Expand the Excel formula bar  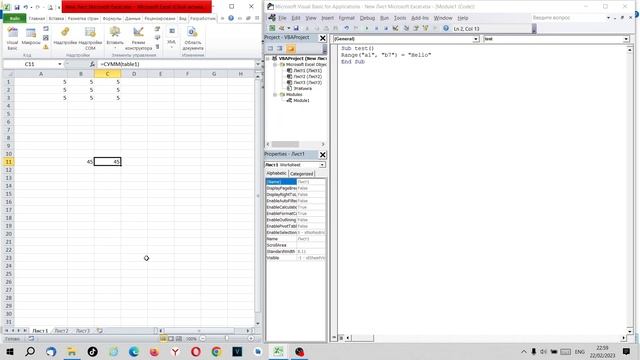pos(258,64)
